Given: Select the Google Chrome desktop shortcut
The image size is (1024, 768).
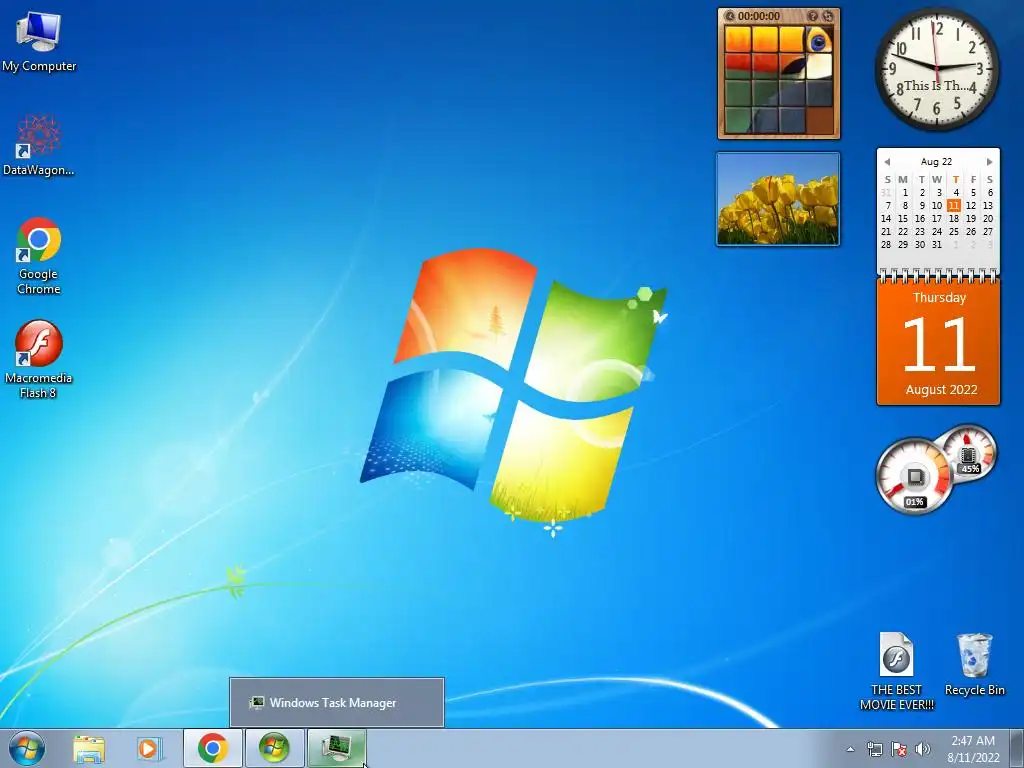Looking at the screenshot, I should (x=39, y=256).
